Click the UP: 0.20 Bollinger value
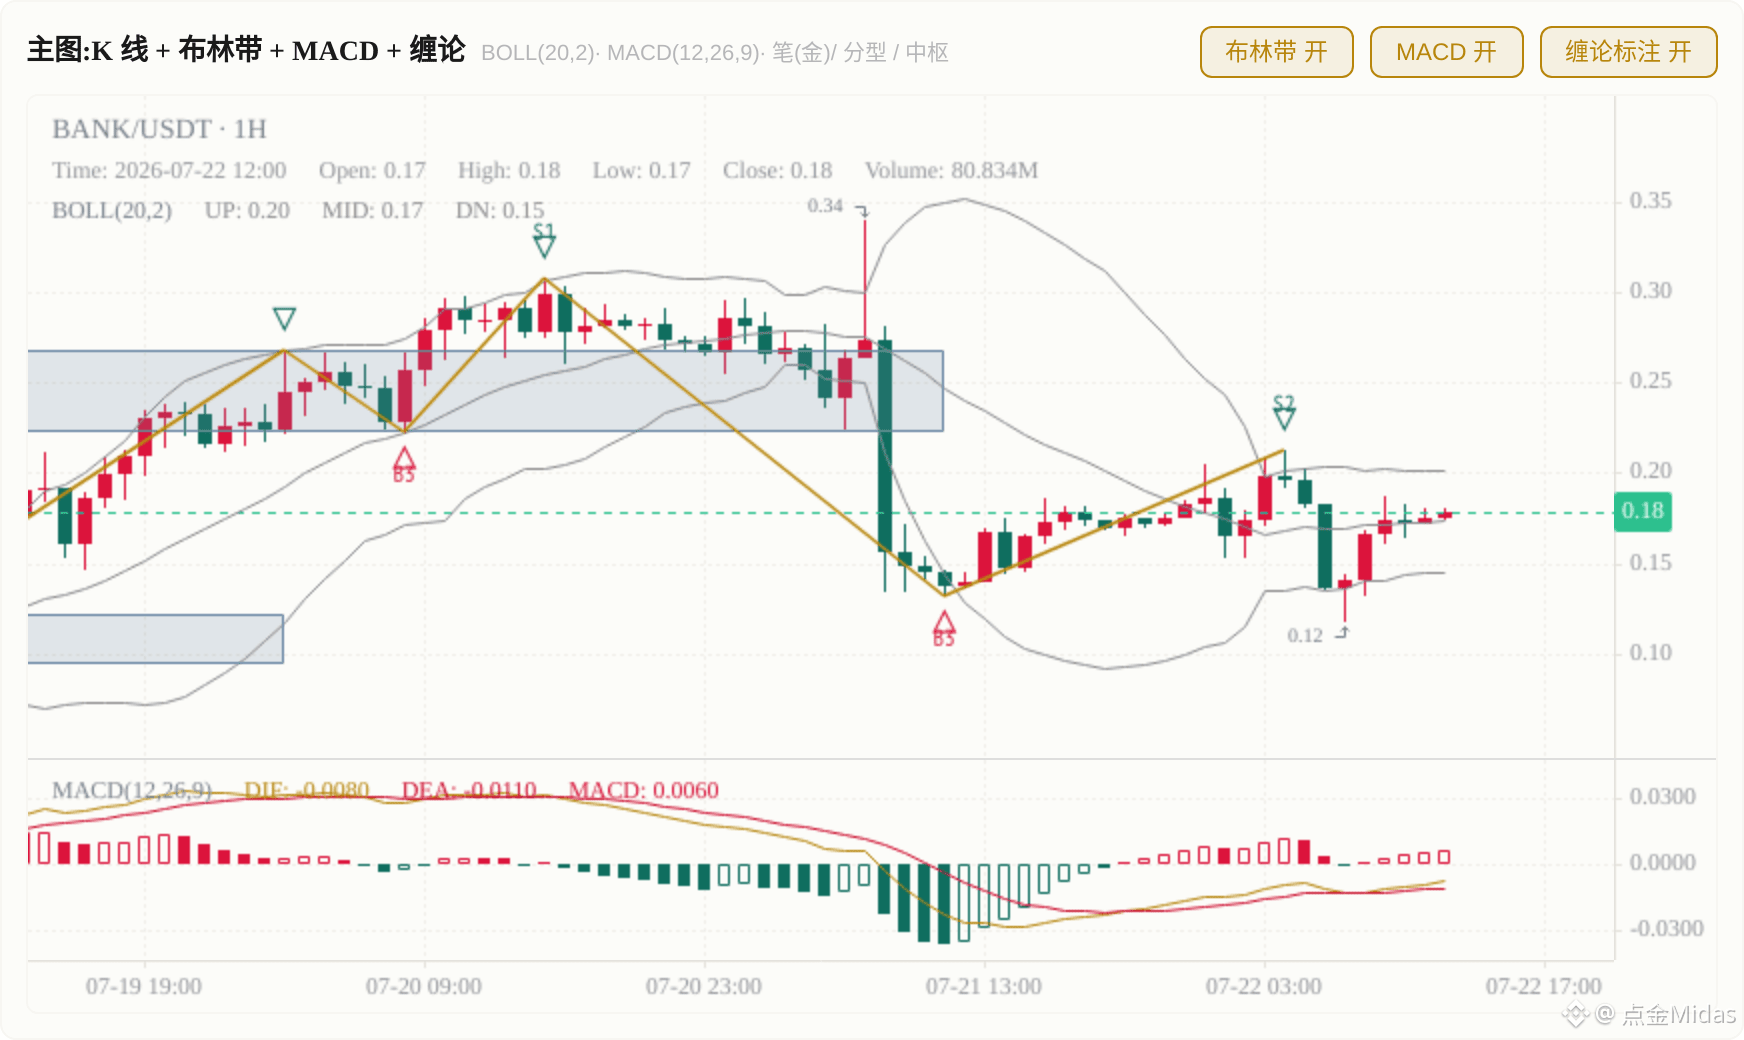 tap(247, 210)
